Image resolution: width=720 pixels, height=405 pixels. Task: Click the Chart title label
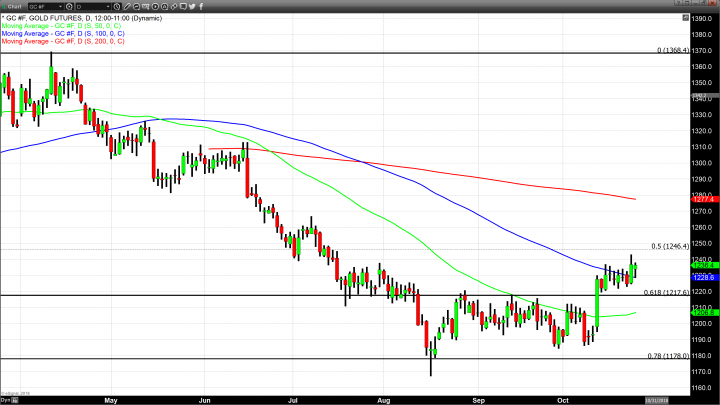tap(13, 6)
